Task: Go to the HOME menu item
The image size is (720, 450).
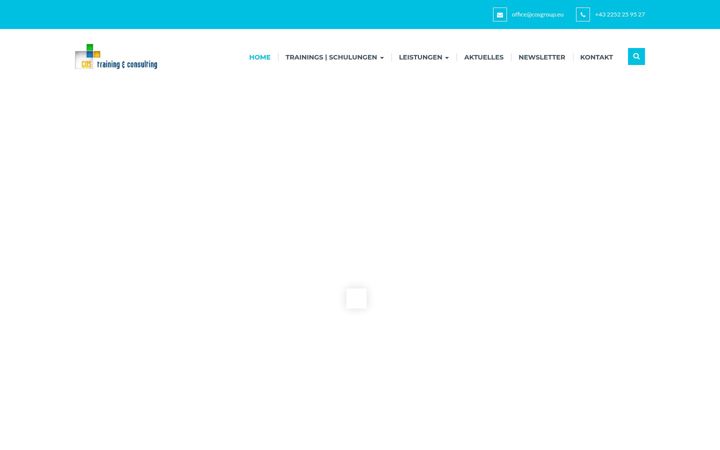Action: [259, 57]
